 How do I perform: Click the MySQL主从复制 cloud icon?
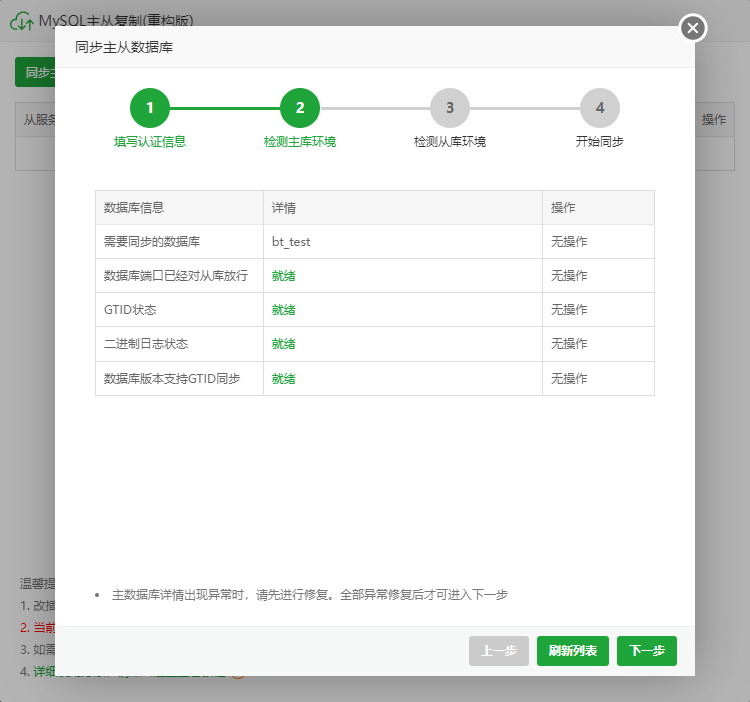tap(21, 19)
